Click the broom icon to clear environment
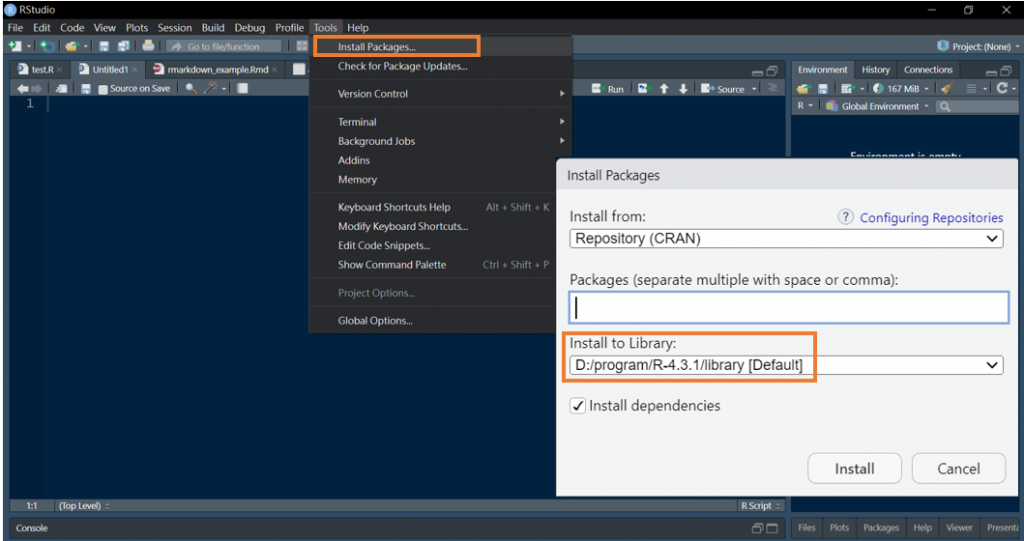 click(947, 88)
